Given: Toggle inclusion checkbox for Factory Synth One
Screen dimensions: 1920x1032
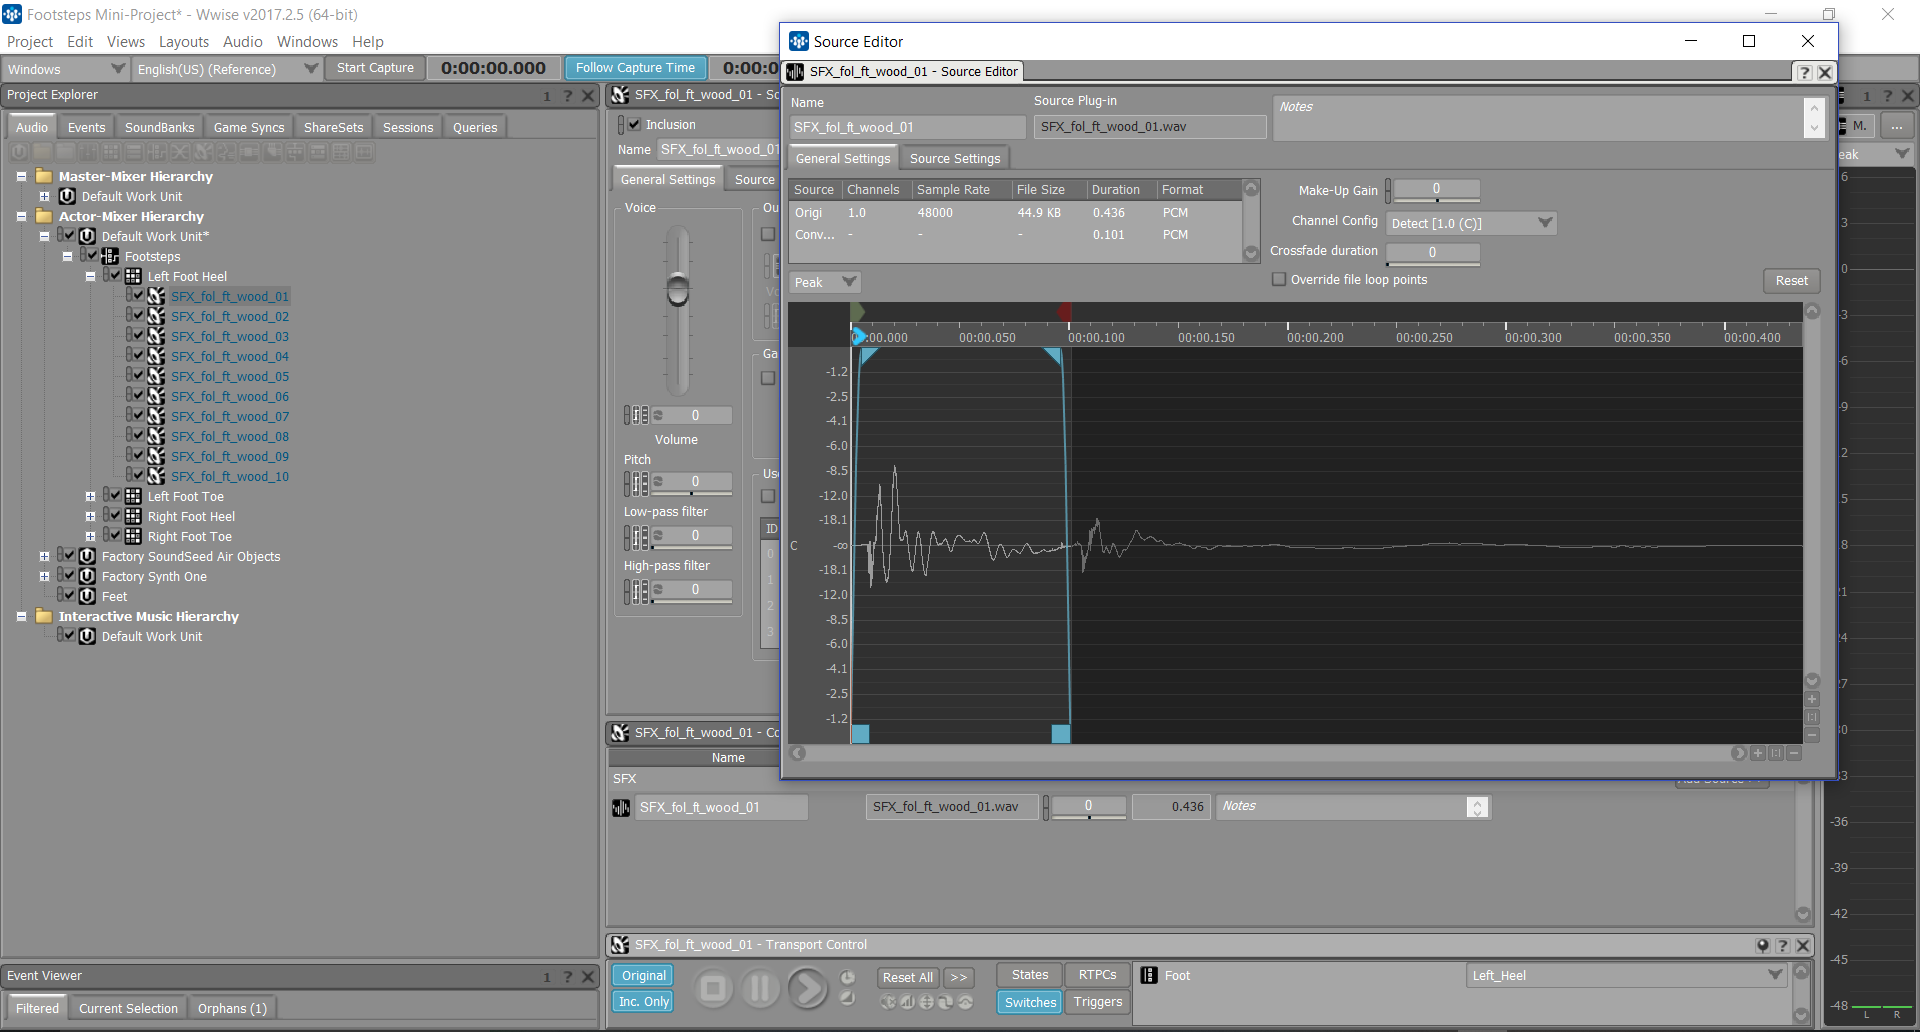Looking at the screenshot, I should (x=69, y=574).
